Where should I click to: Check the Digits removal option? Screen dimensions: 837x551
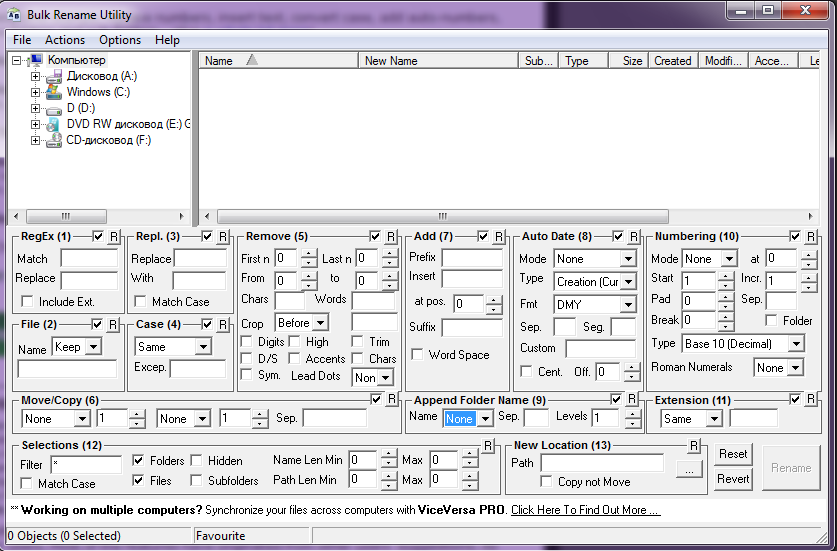click(x=247, y=342)
